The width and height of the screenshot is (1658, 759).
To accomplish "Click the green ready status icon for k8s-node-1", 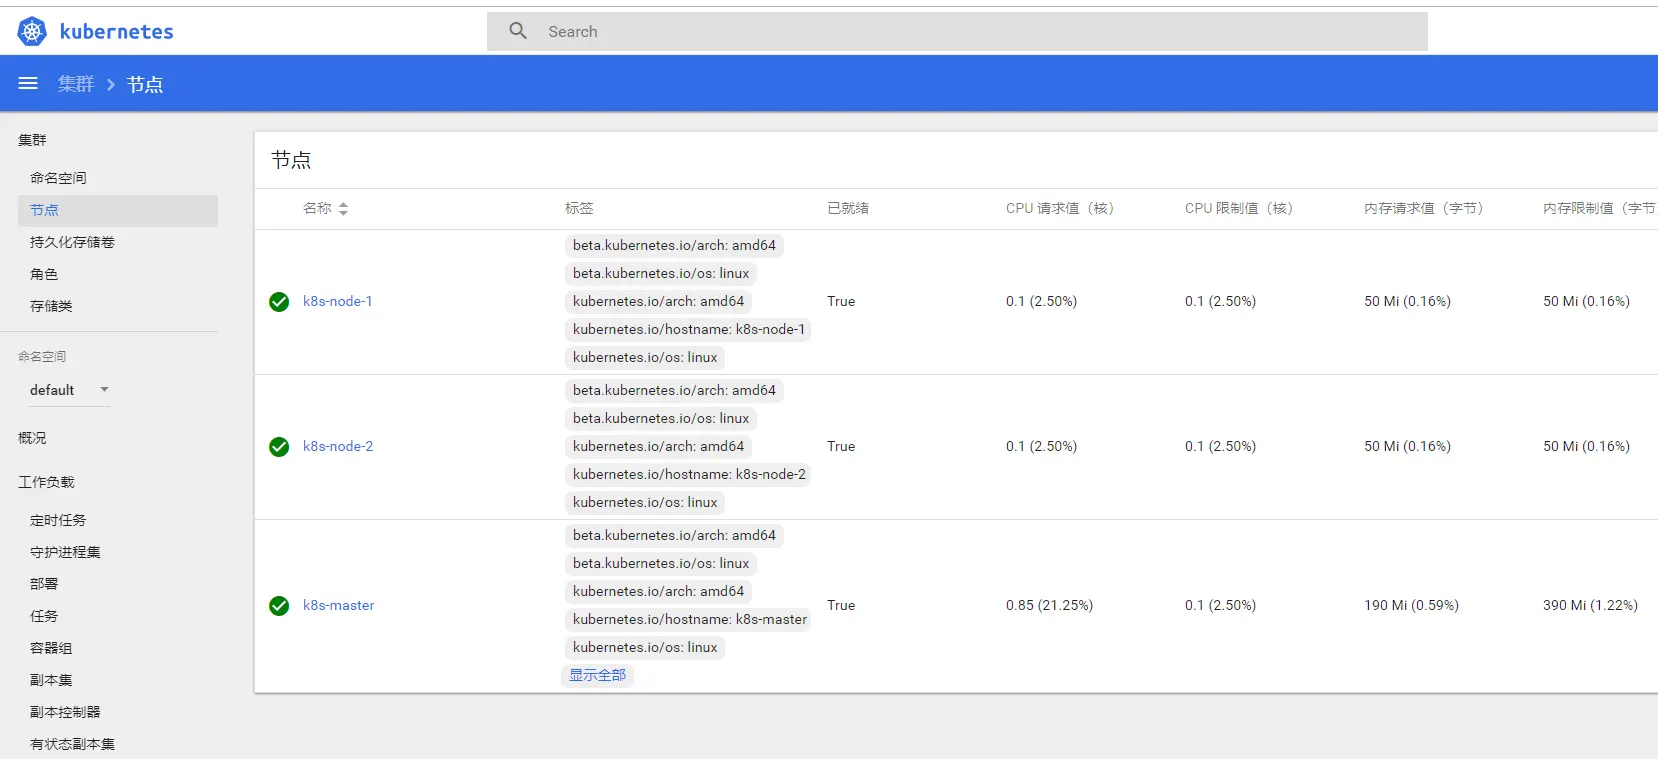I will pyautogui.click(x=279, y=302).
